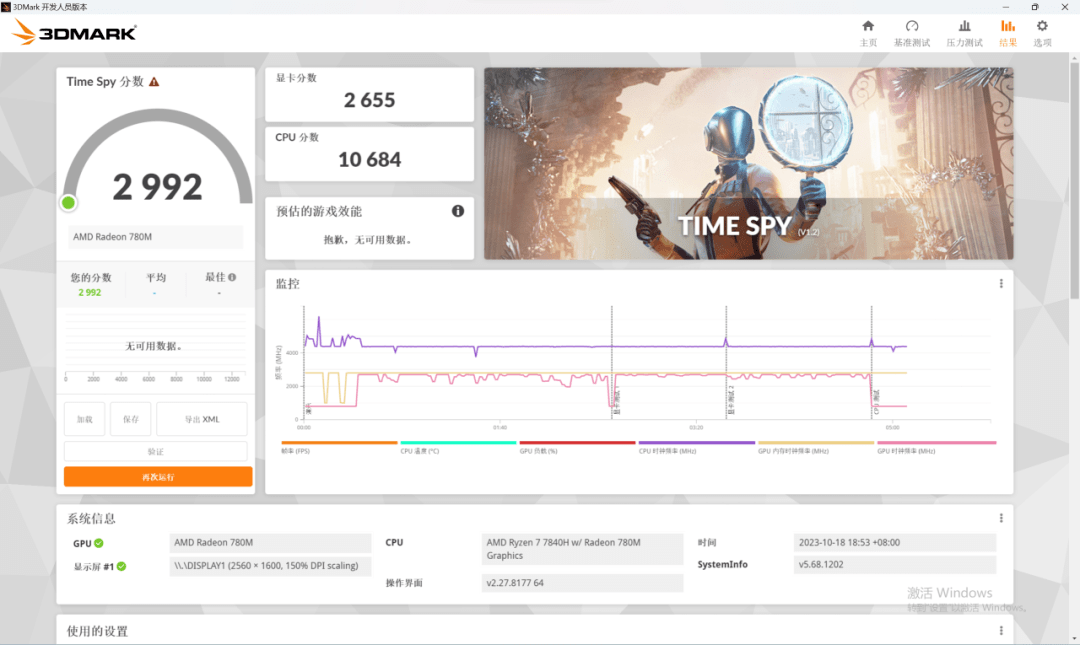Viewport: 1080px width, 645px height.
Task: Click the \\.\DISPLAY1 display info field
Action: [x=270, y=566]
